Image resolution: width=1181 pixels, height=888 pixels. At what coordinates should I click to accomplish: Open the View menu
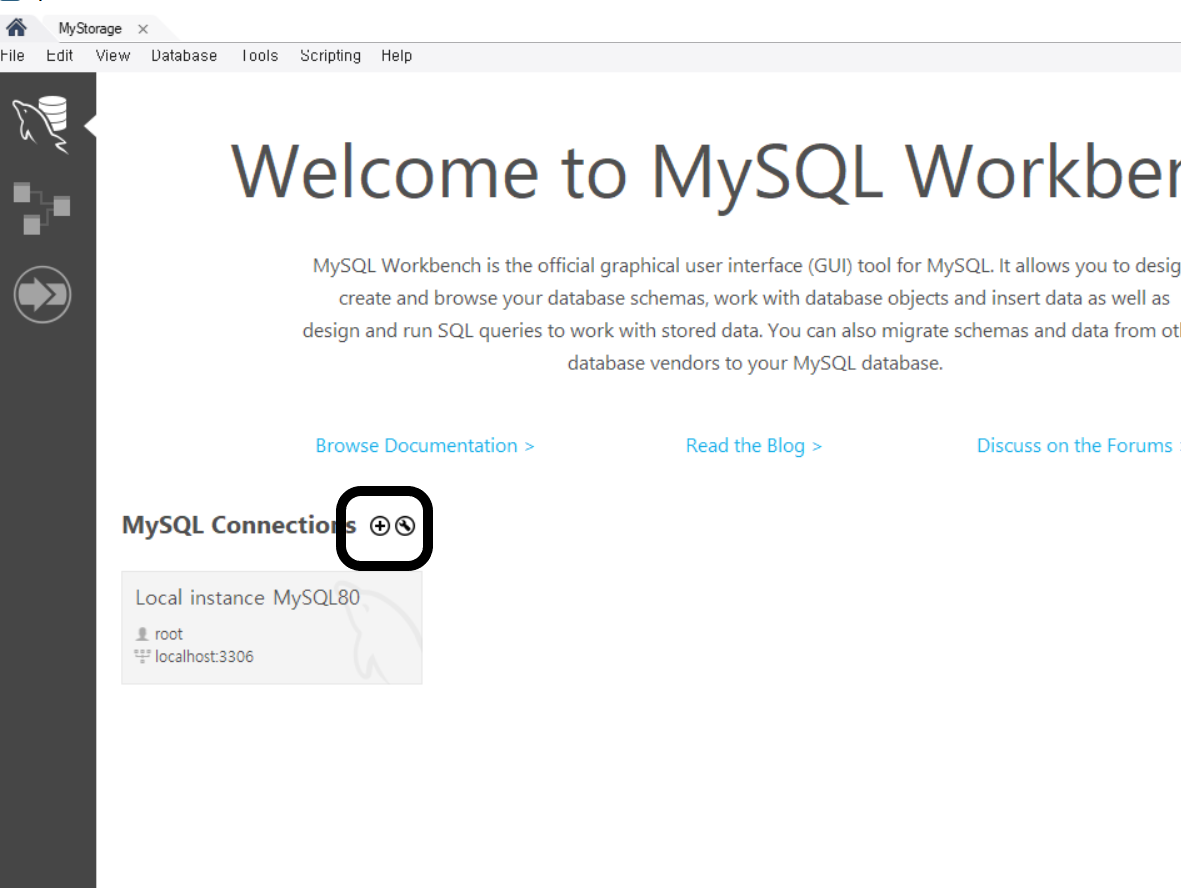113,56
